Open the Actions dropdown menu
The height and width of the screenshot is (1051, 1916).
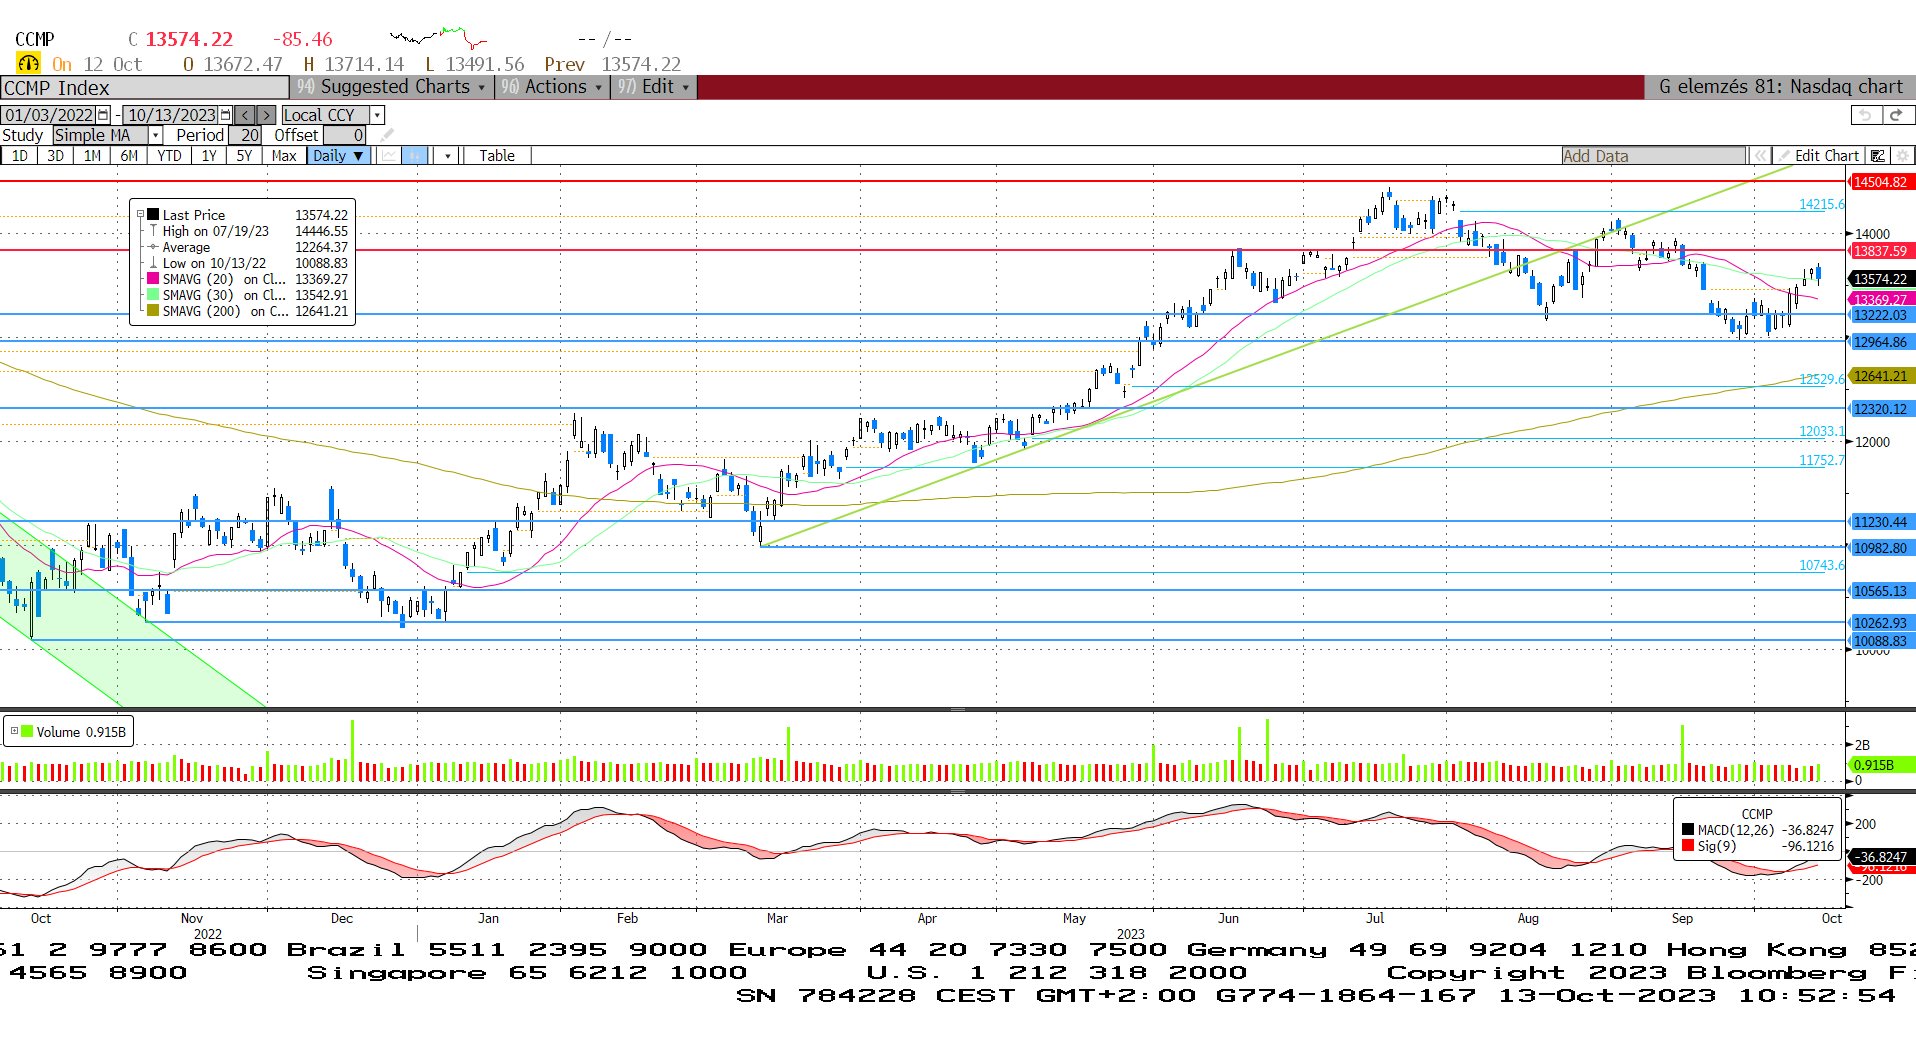(553, 87)
